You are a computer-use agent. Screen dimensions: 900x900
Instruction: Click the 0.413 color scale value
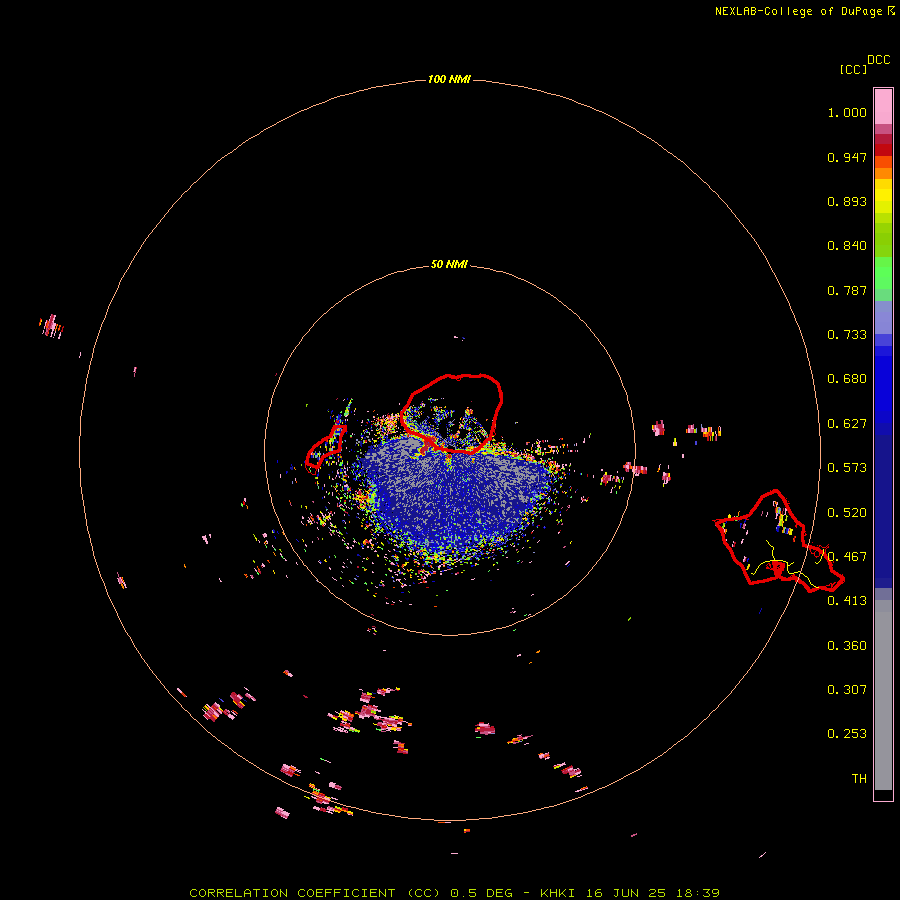pos(847,601)
